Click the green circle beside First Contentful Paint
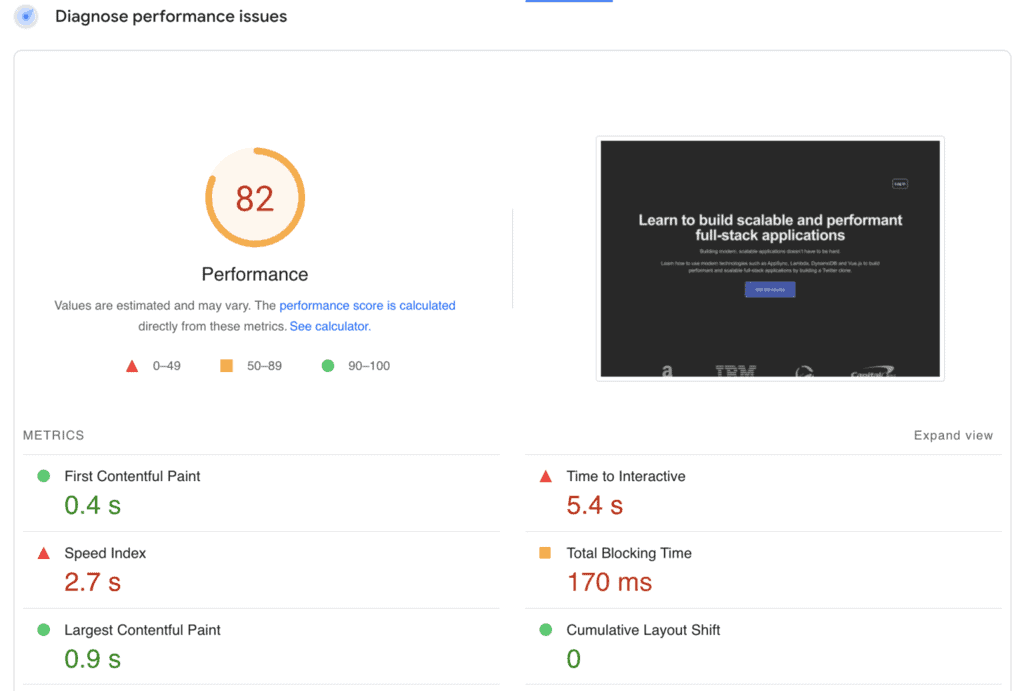1024x691 pixels. [x=41, y=476]
